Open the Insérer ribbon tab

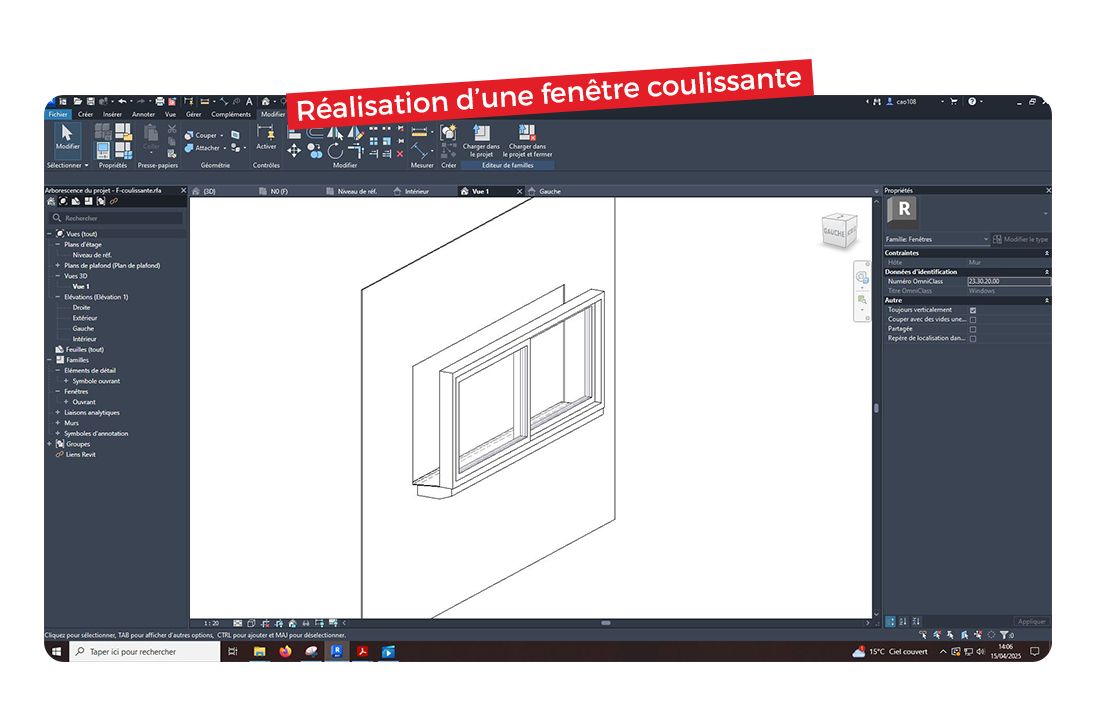112,114
